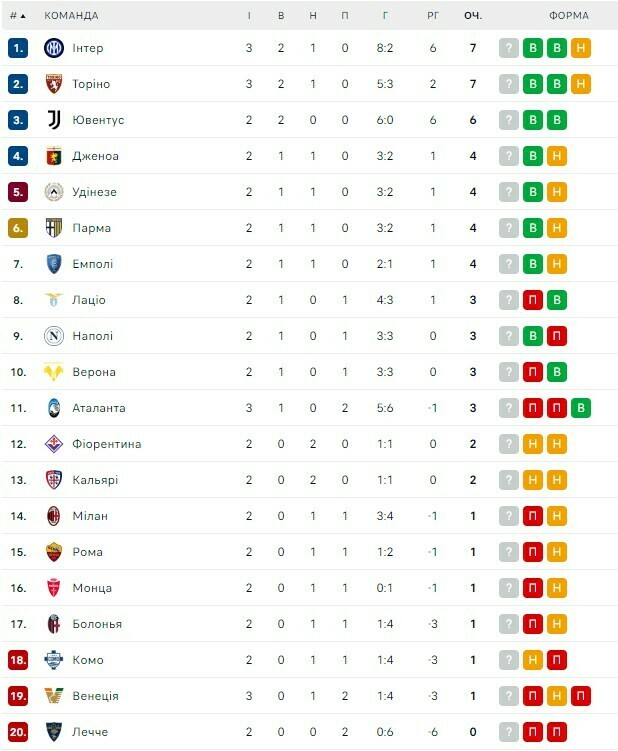Click the Roma team crest
618x751 pixels.
54,552
